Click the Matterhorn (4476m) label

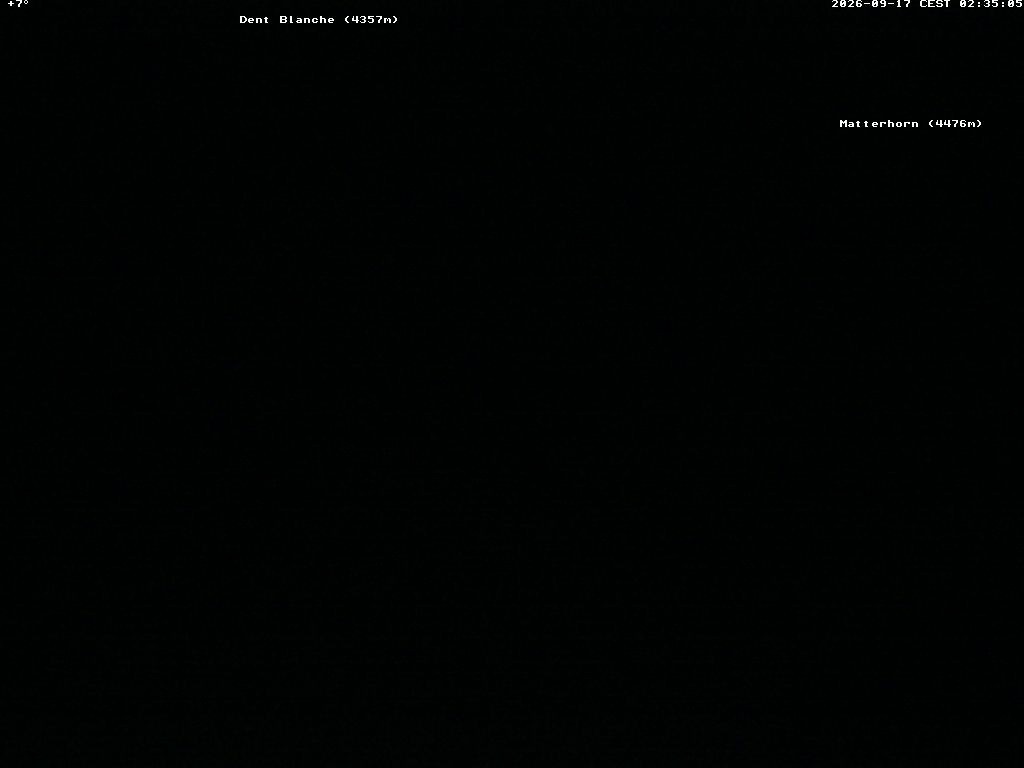(x=910, y=123)
